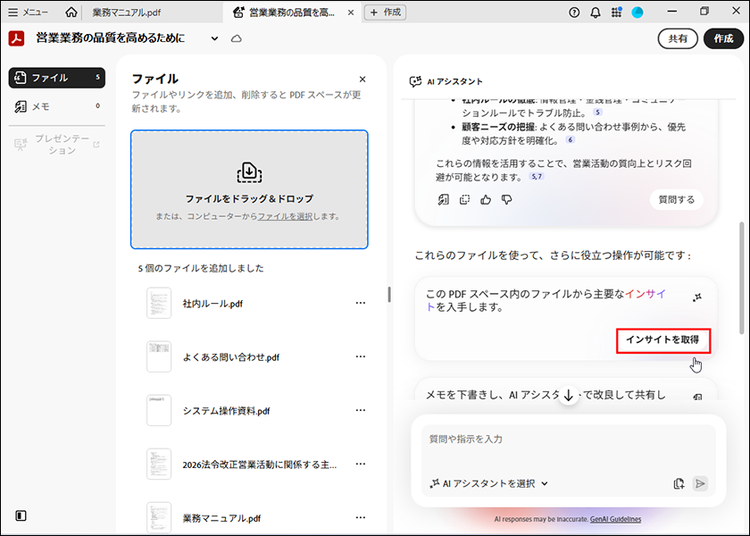Image resolution: width=750 pixels, height=536 pixels.
Task: Click the thumbs up feedback icon
Action: pos(486,199)
